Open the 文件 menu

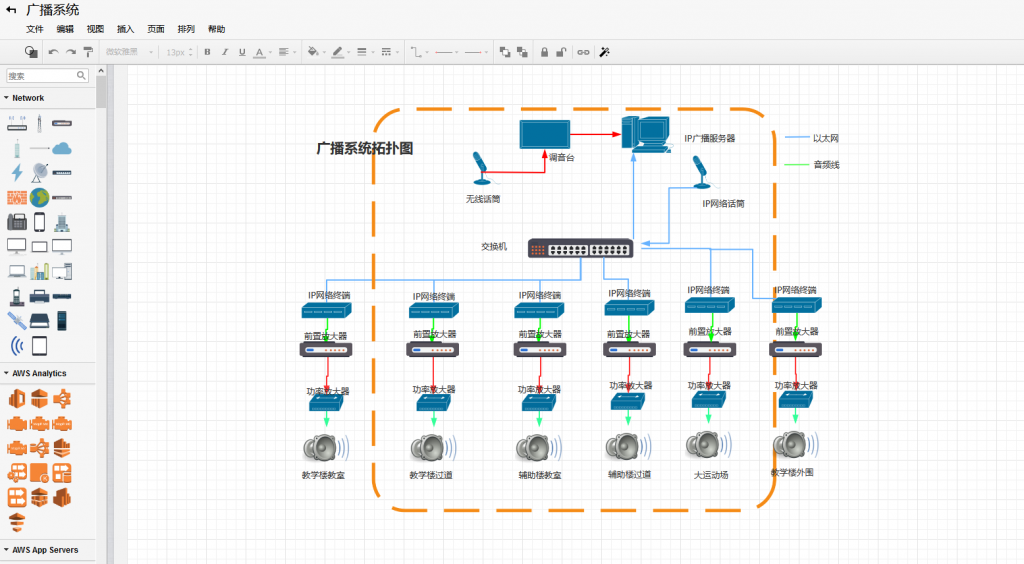click(x=35, y=30)
